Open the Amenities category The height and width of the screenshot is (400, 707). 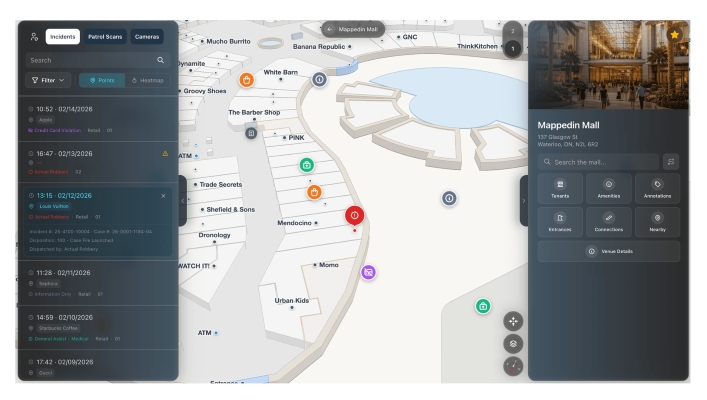pyautogui.click(x=609, y=189)
